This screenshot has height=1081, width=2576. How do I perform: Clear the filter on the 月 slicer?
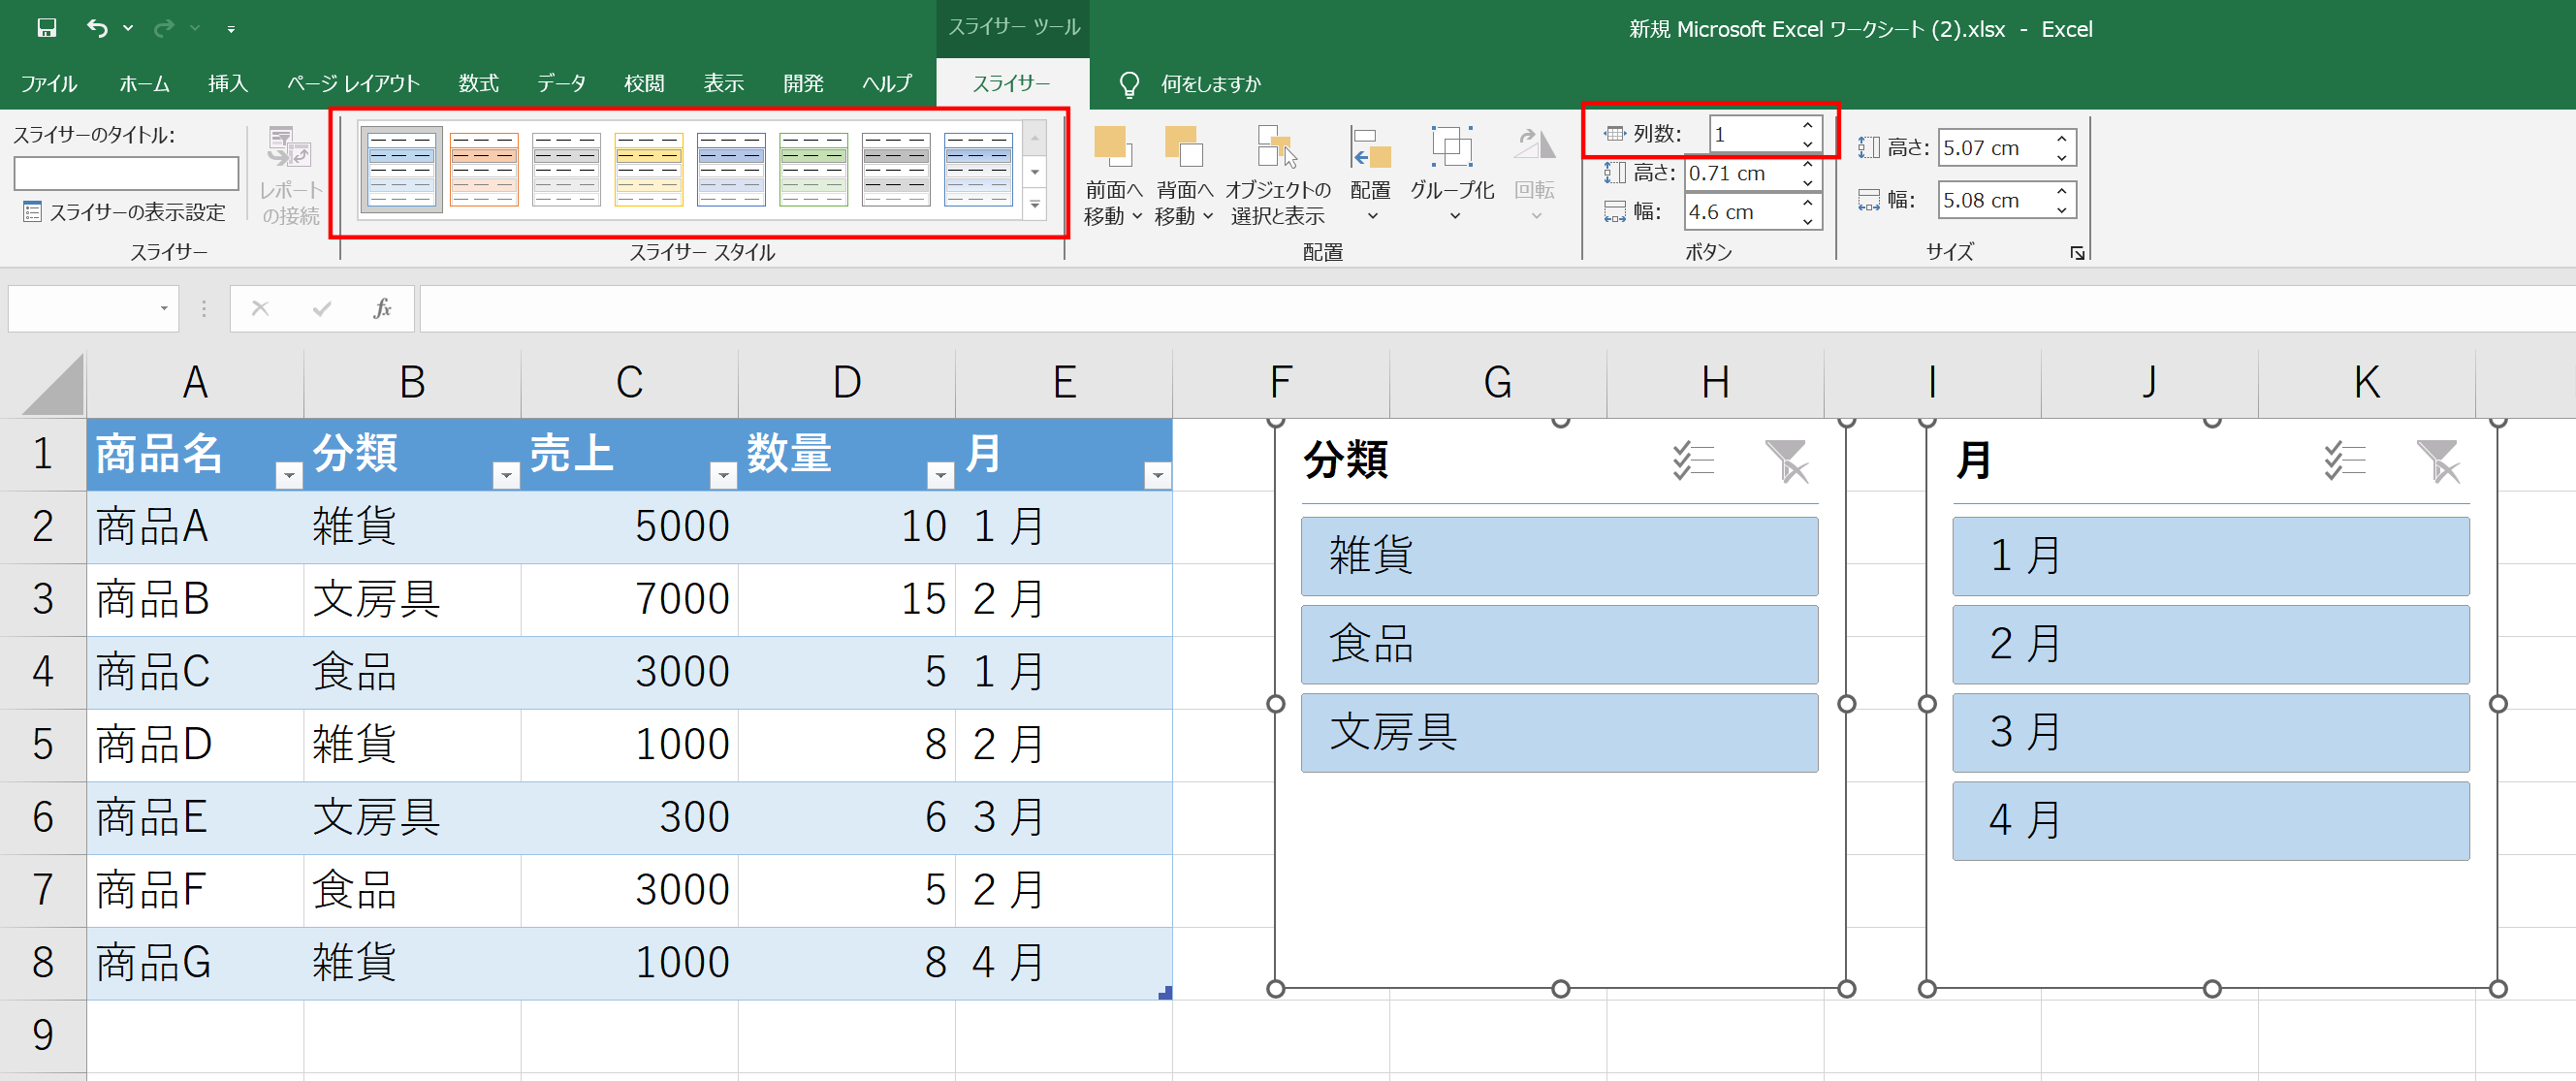coord(2438,461)
